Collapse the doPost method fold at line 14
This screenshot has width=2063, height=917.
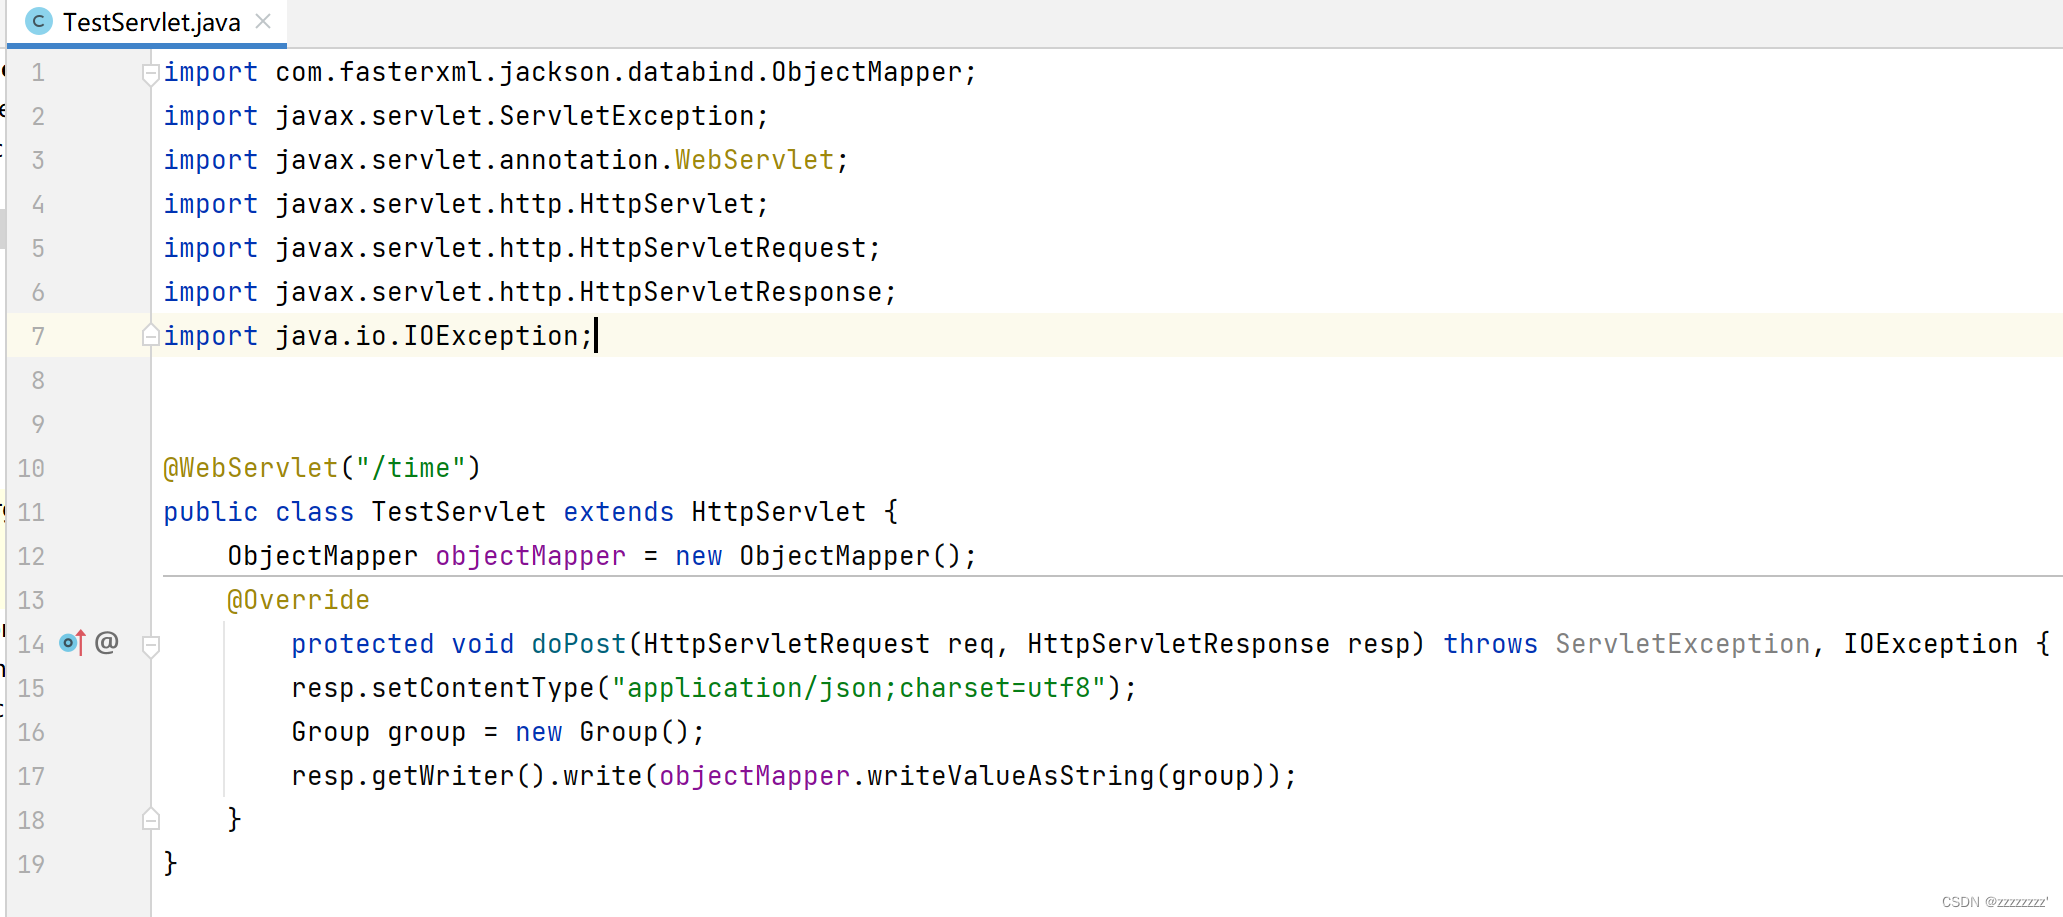point(151,646)
